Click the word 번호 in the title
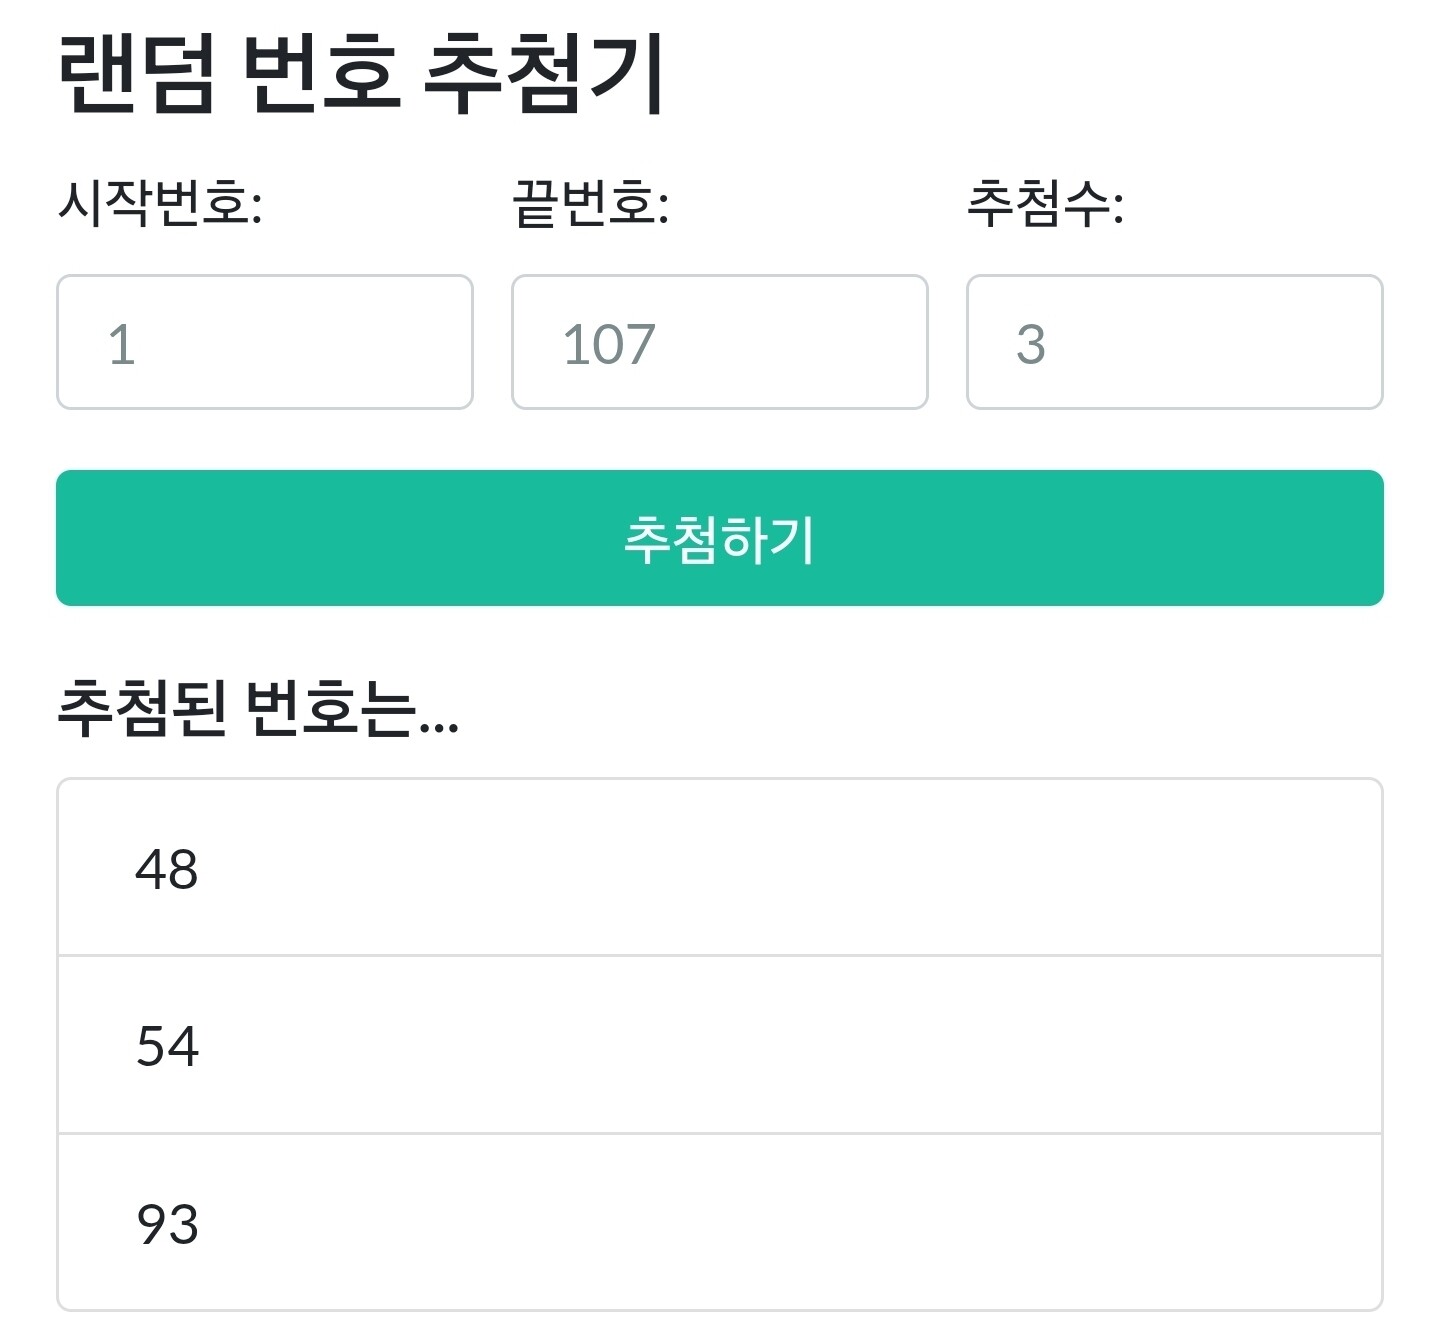 tap(322, 74)
